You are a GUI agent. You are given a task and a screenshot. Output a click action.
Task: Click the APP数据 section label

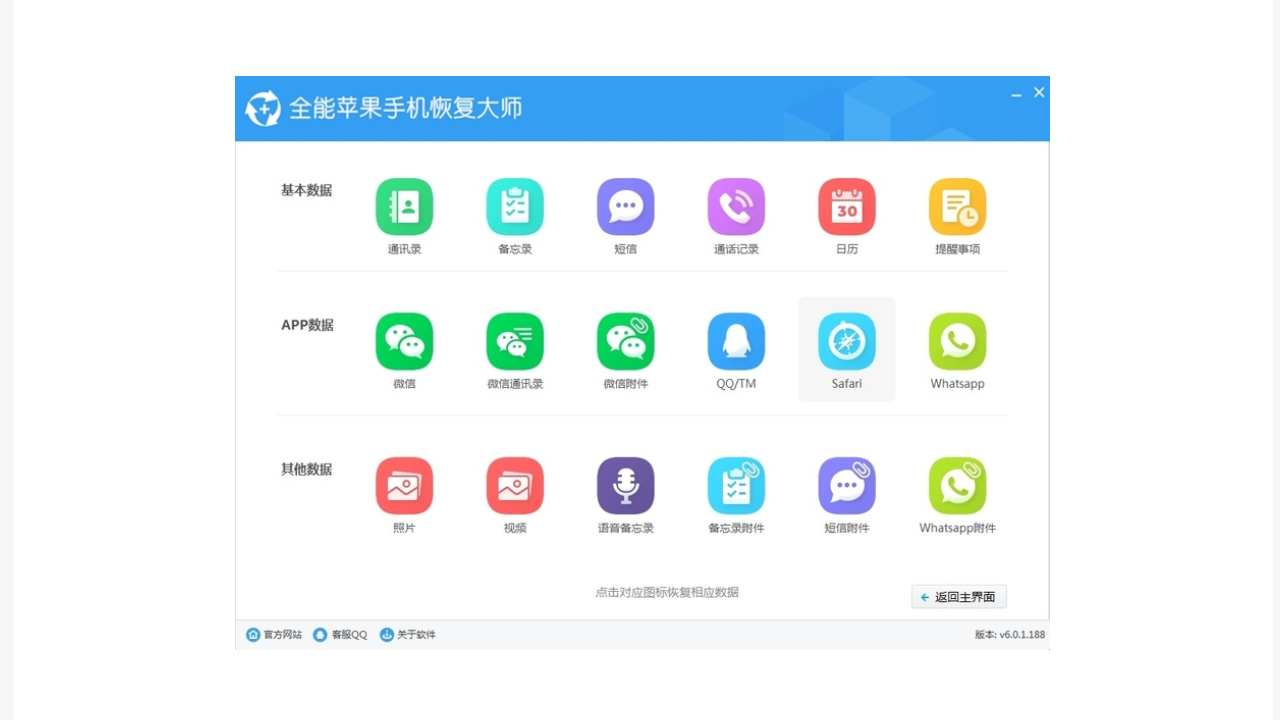click(x=307, y=325)
